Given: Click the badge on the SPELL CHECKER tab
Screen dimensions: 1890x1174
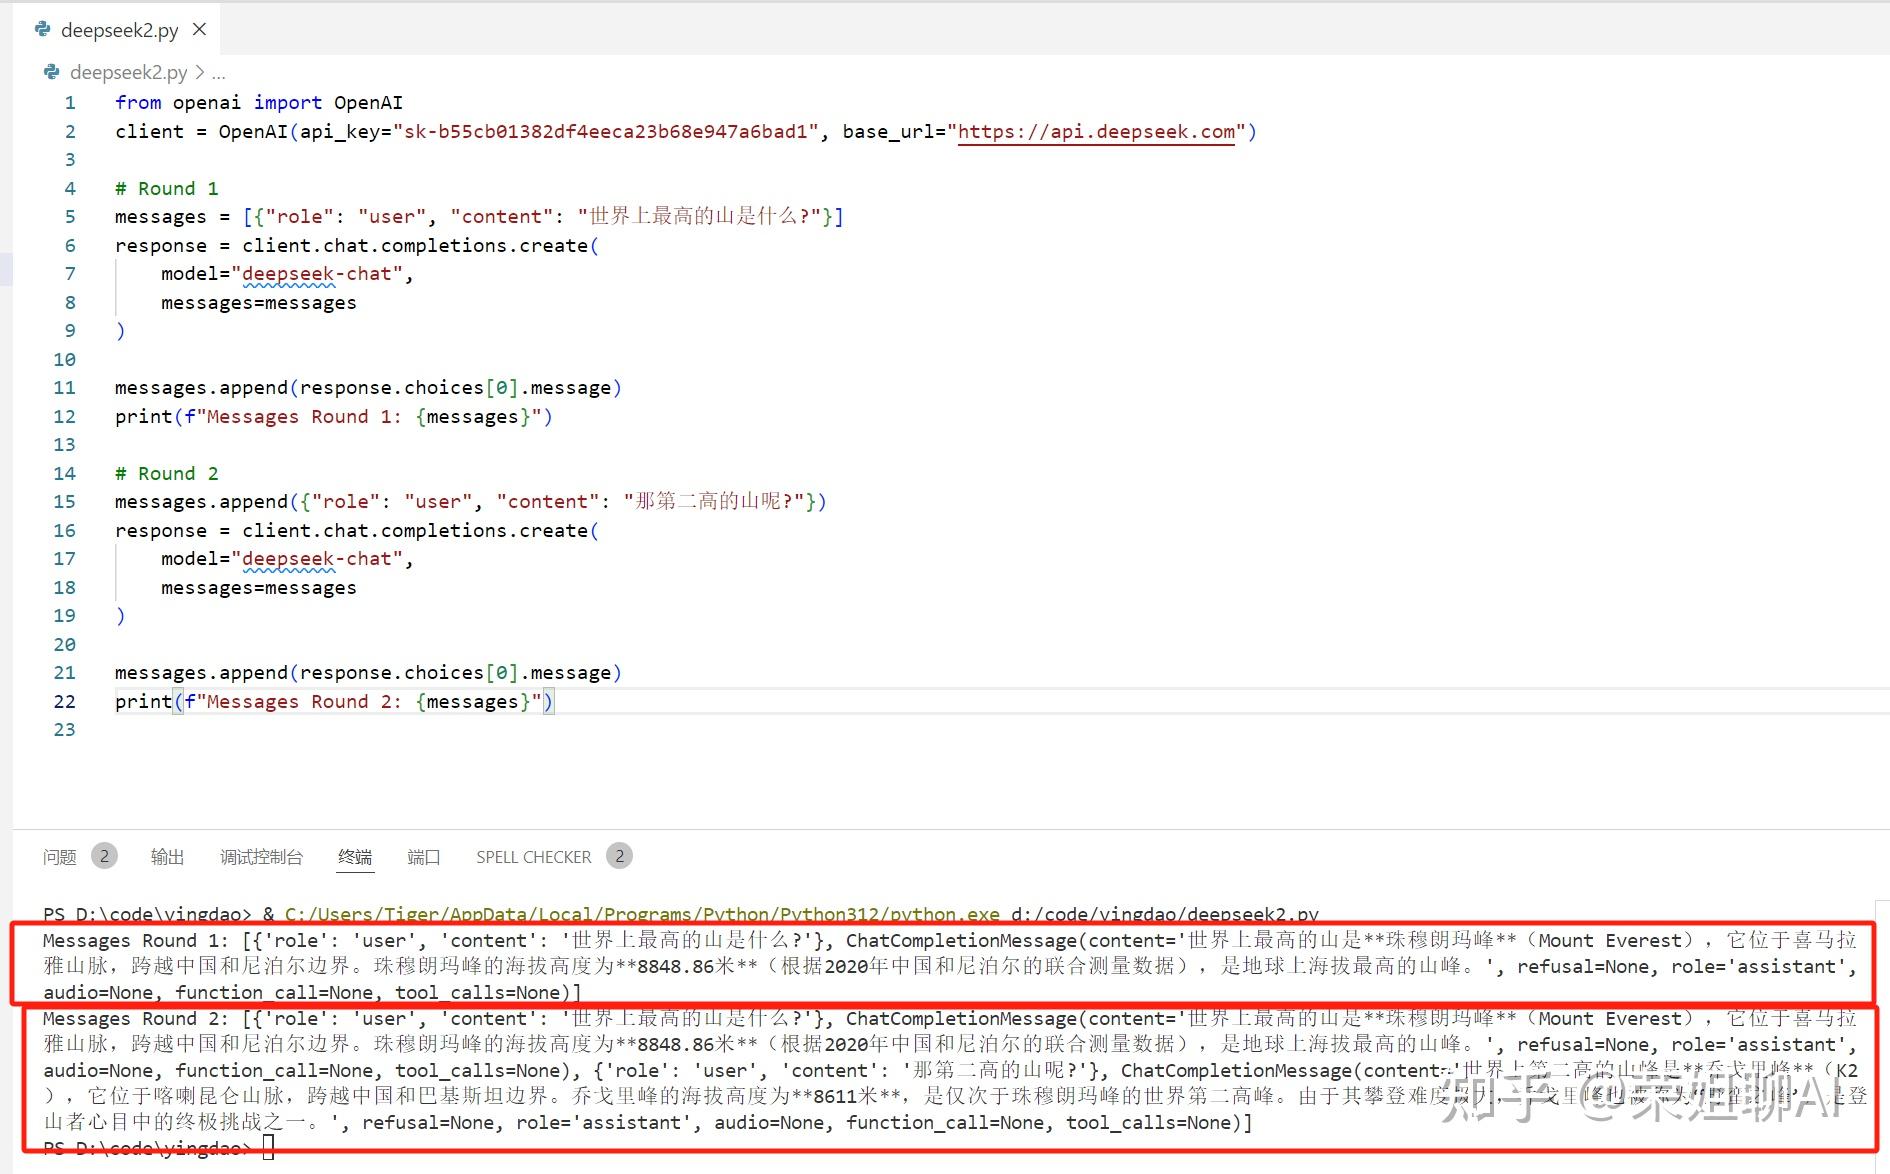Looking at the screenshot, I should [619, 856].
